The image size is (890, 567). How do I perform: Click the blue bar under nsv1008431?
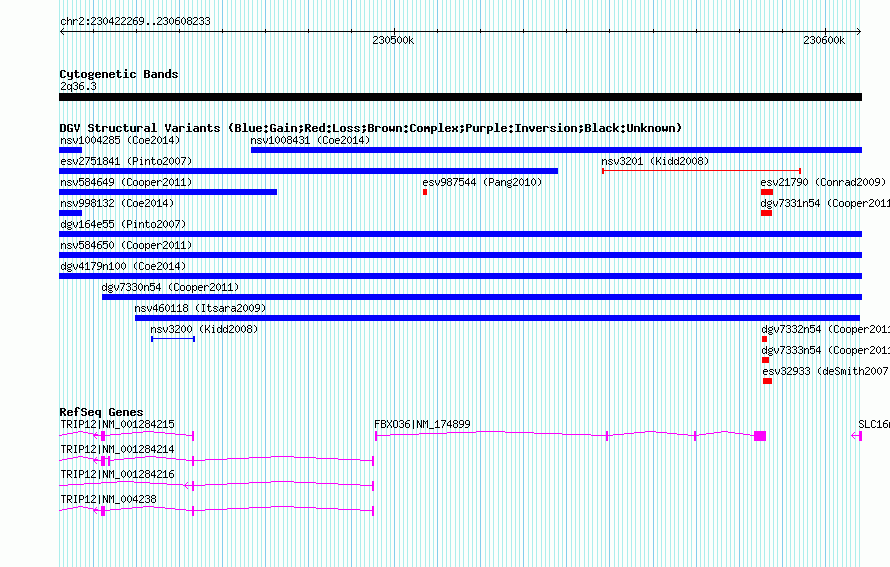tap(556, 150)
